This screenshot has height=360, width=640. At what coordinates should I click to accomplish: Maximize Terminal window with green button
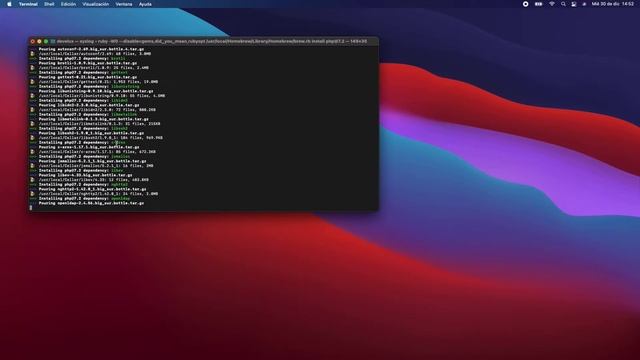click(46, 41)
